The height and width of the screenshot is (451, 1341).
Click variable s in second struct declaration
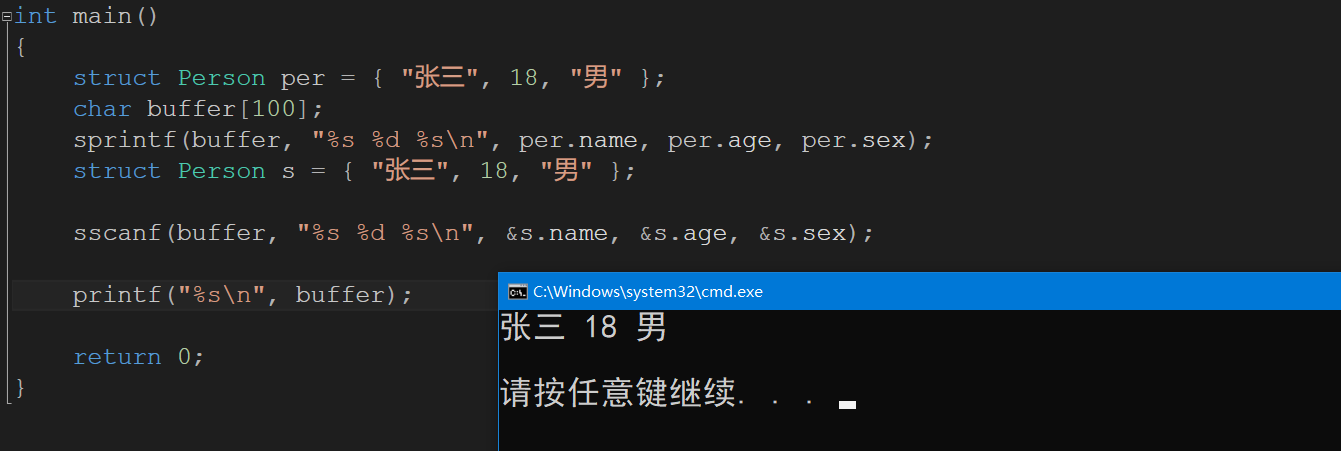click(x=288, y=171)
